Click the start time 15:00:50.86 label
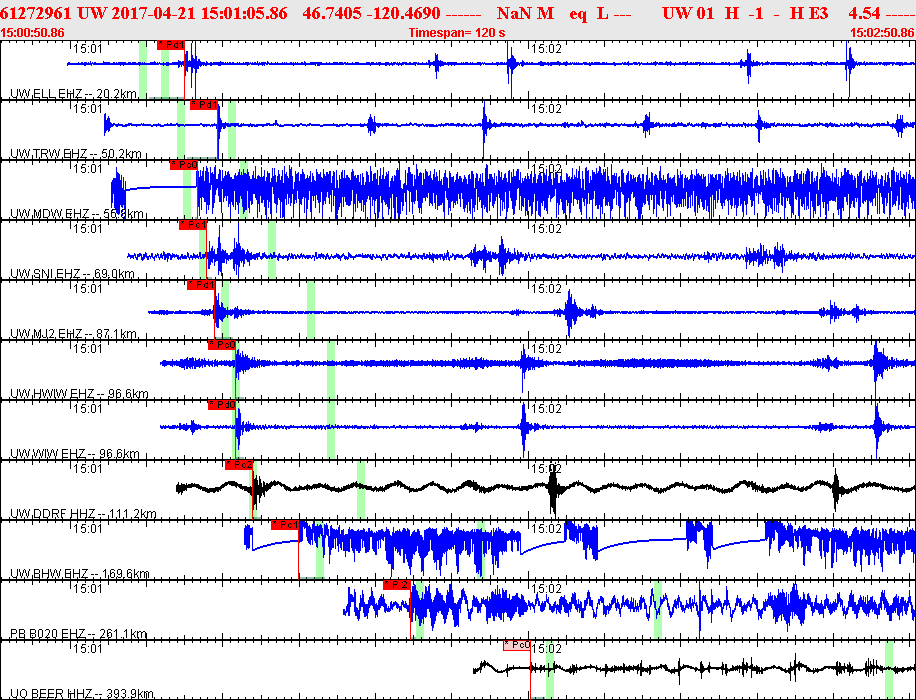Image resolution: width=916 pixels, height=700 pixels. click(33, 33)
